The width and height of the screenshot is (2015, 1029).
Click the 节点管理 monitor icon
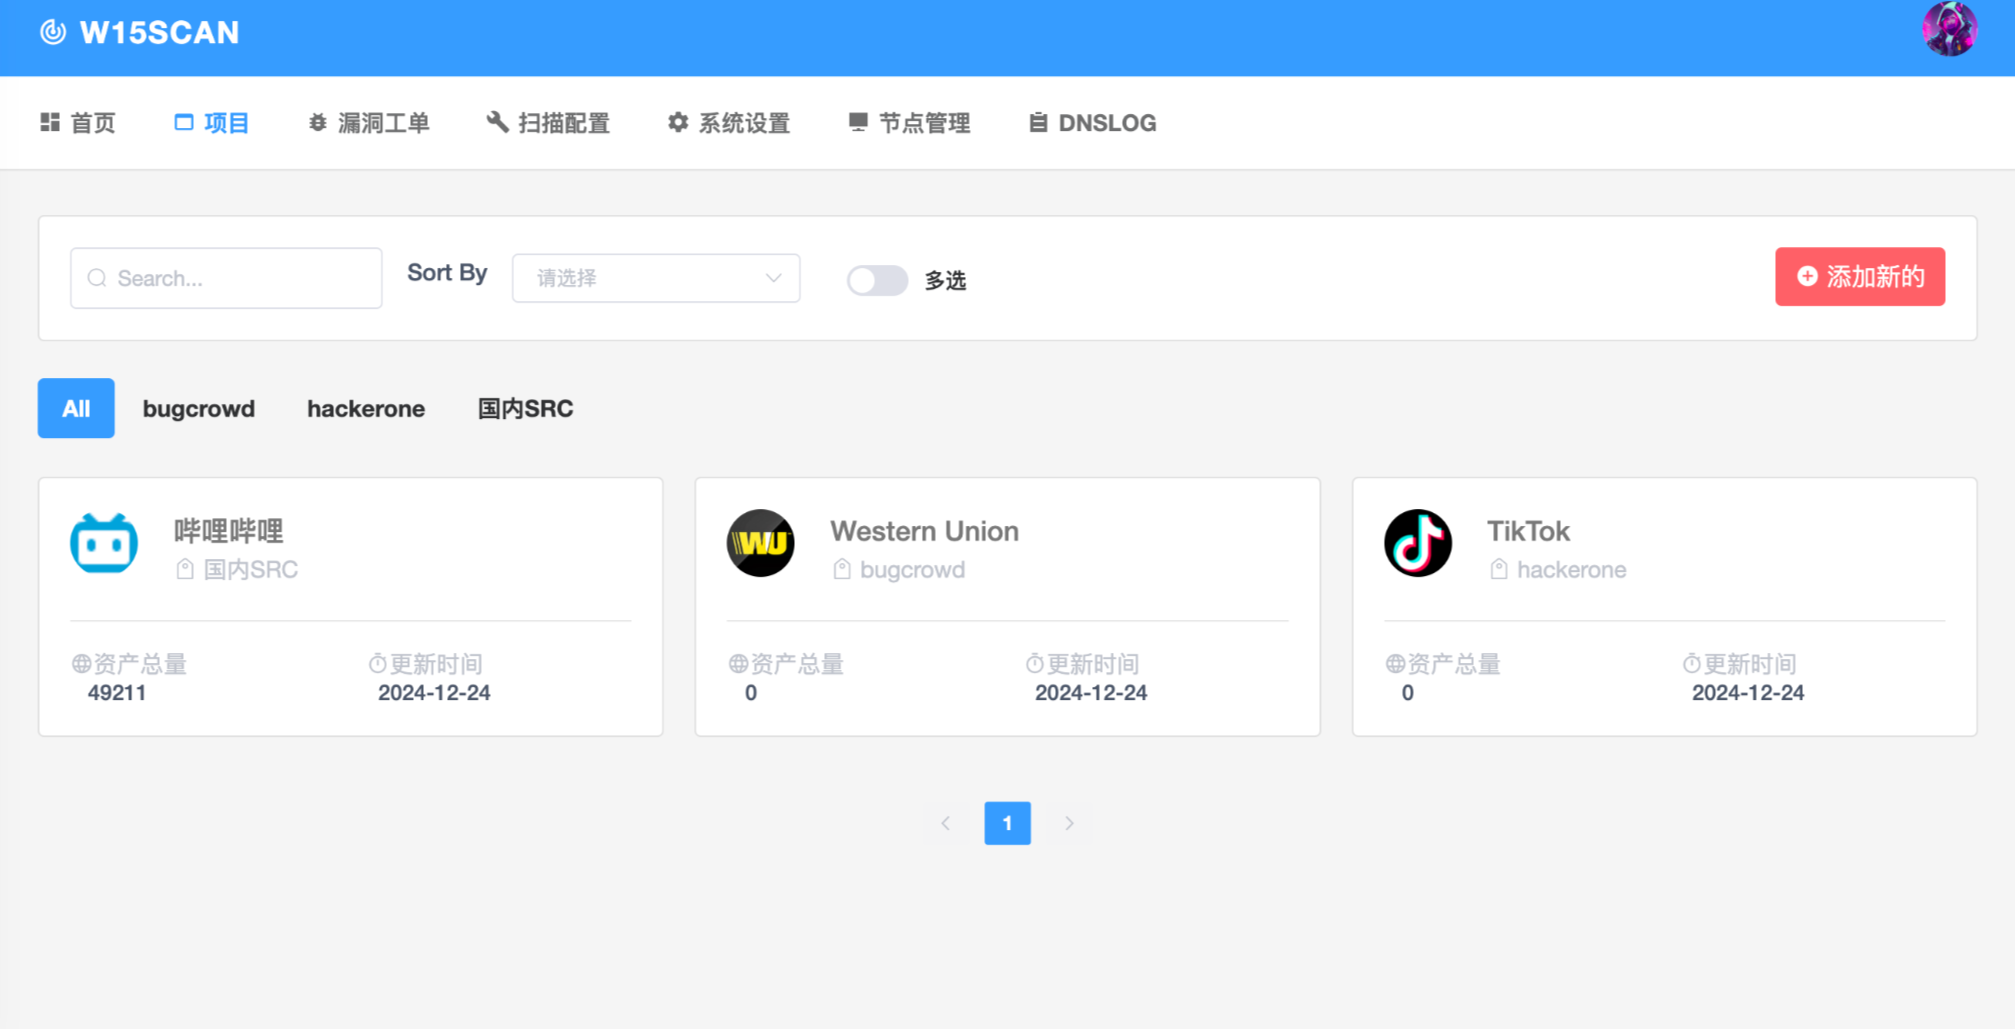point(858,122)
